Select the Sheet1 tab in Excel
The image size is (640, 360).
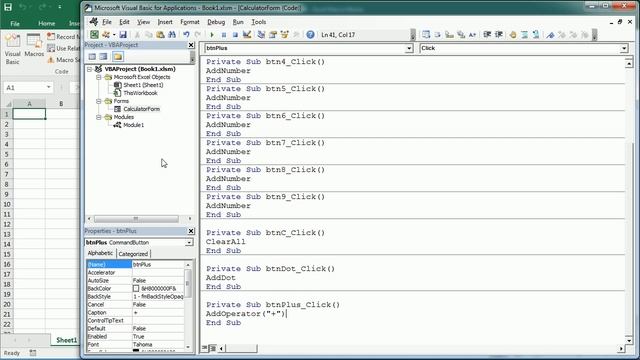[x=67, y=340]
